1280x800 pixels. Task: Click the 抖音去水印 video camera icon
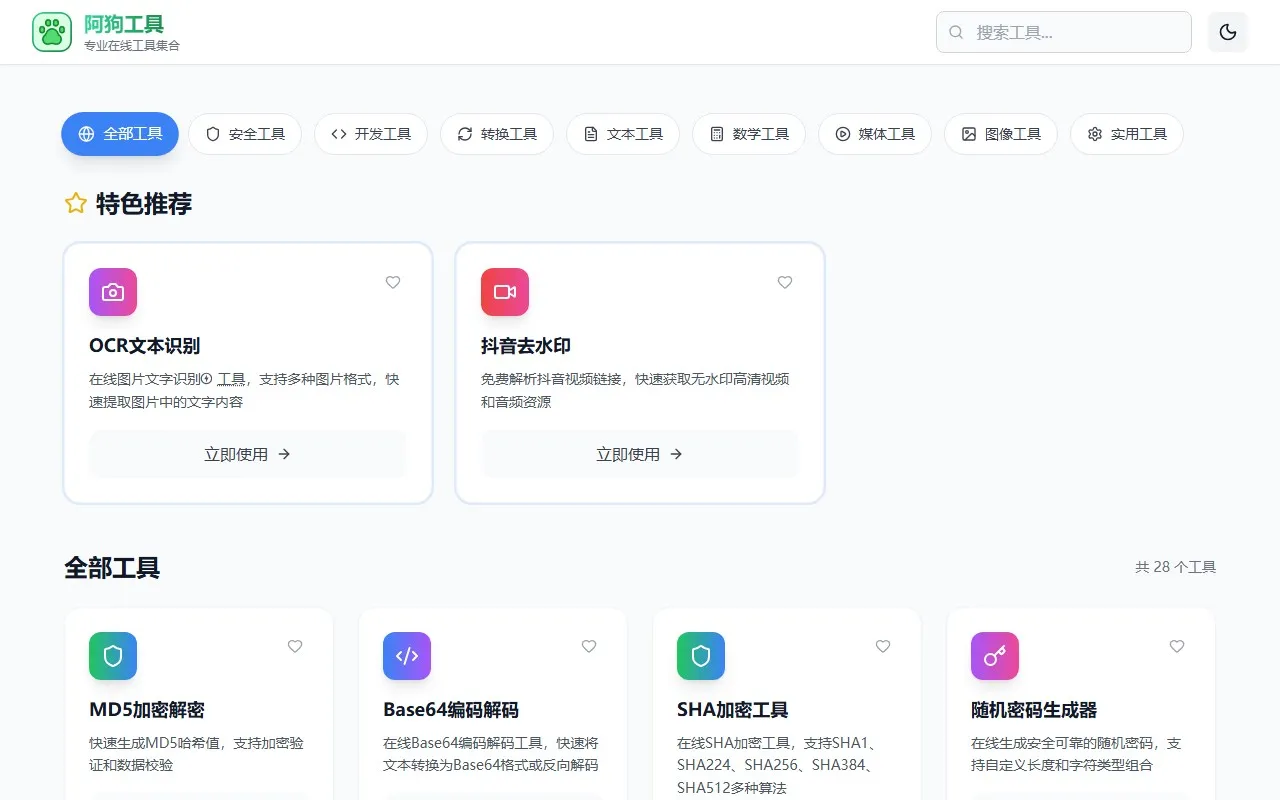[x=504, y=292]
